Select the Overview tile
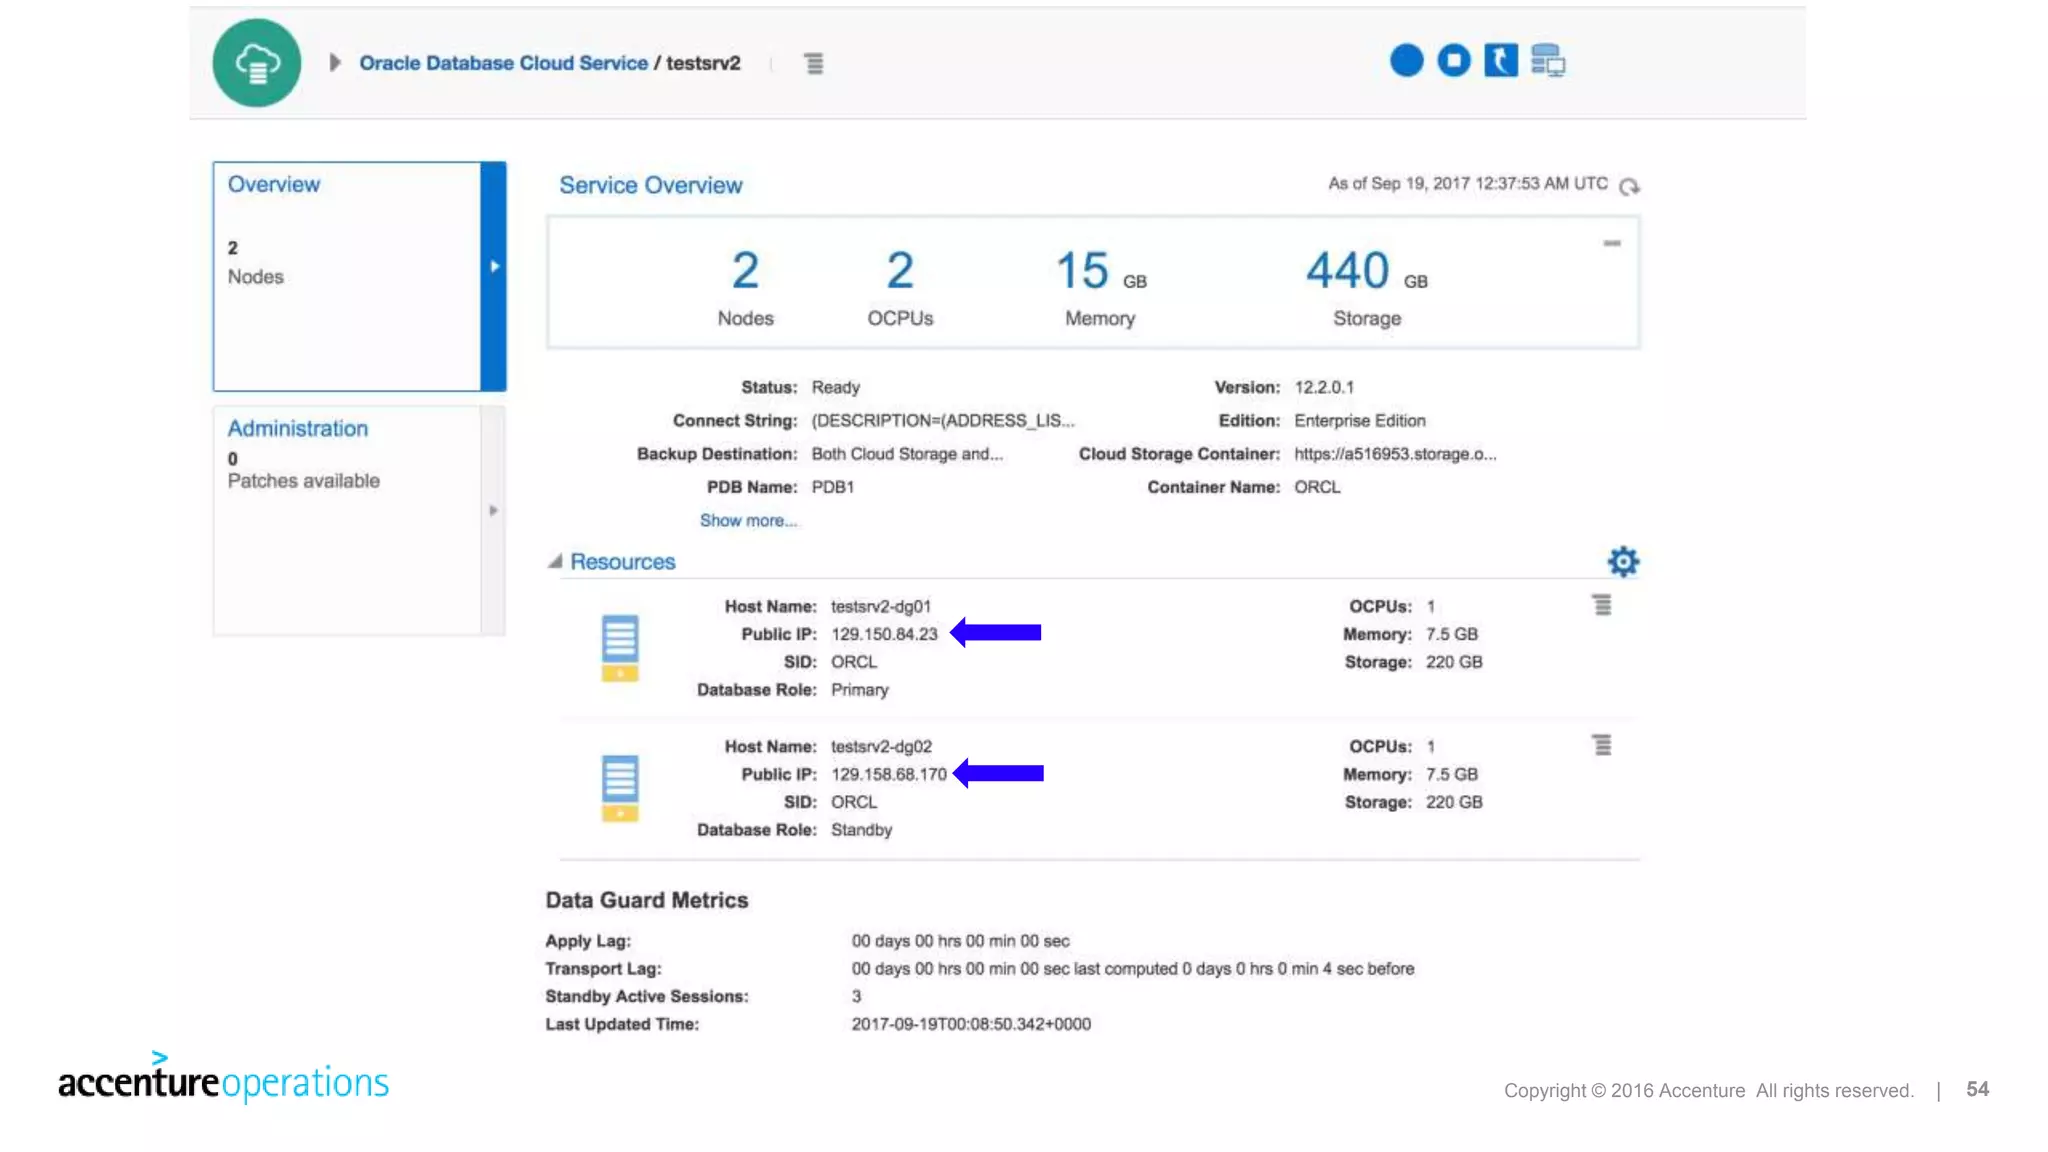 coord(346,275)
